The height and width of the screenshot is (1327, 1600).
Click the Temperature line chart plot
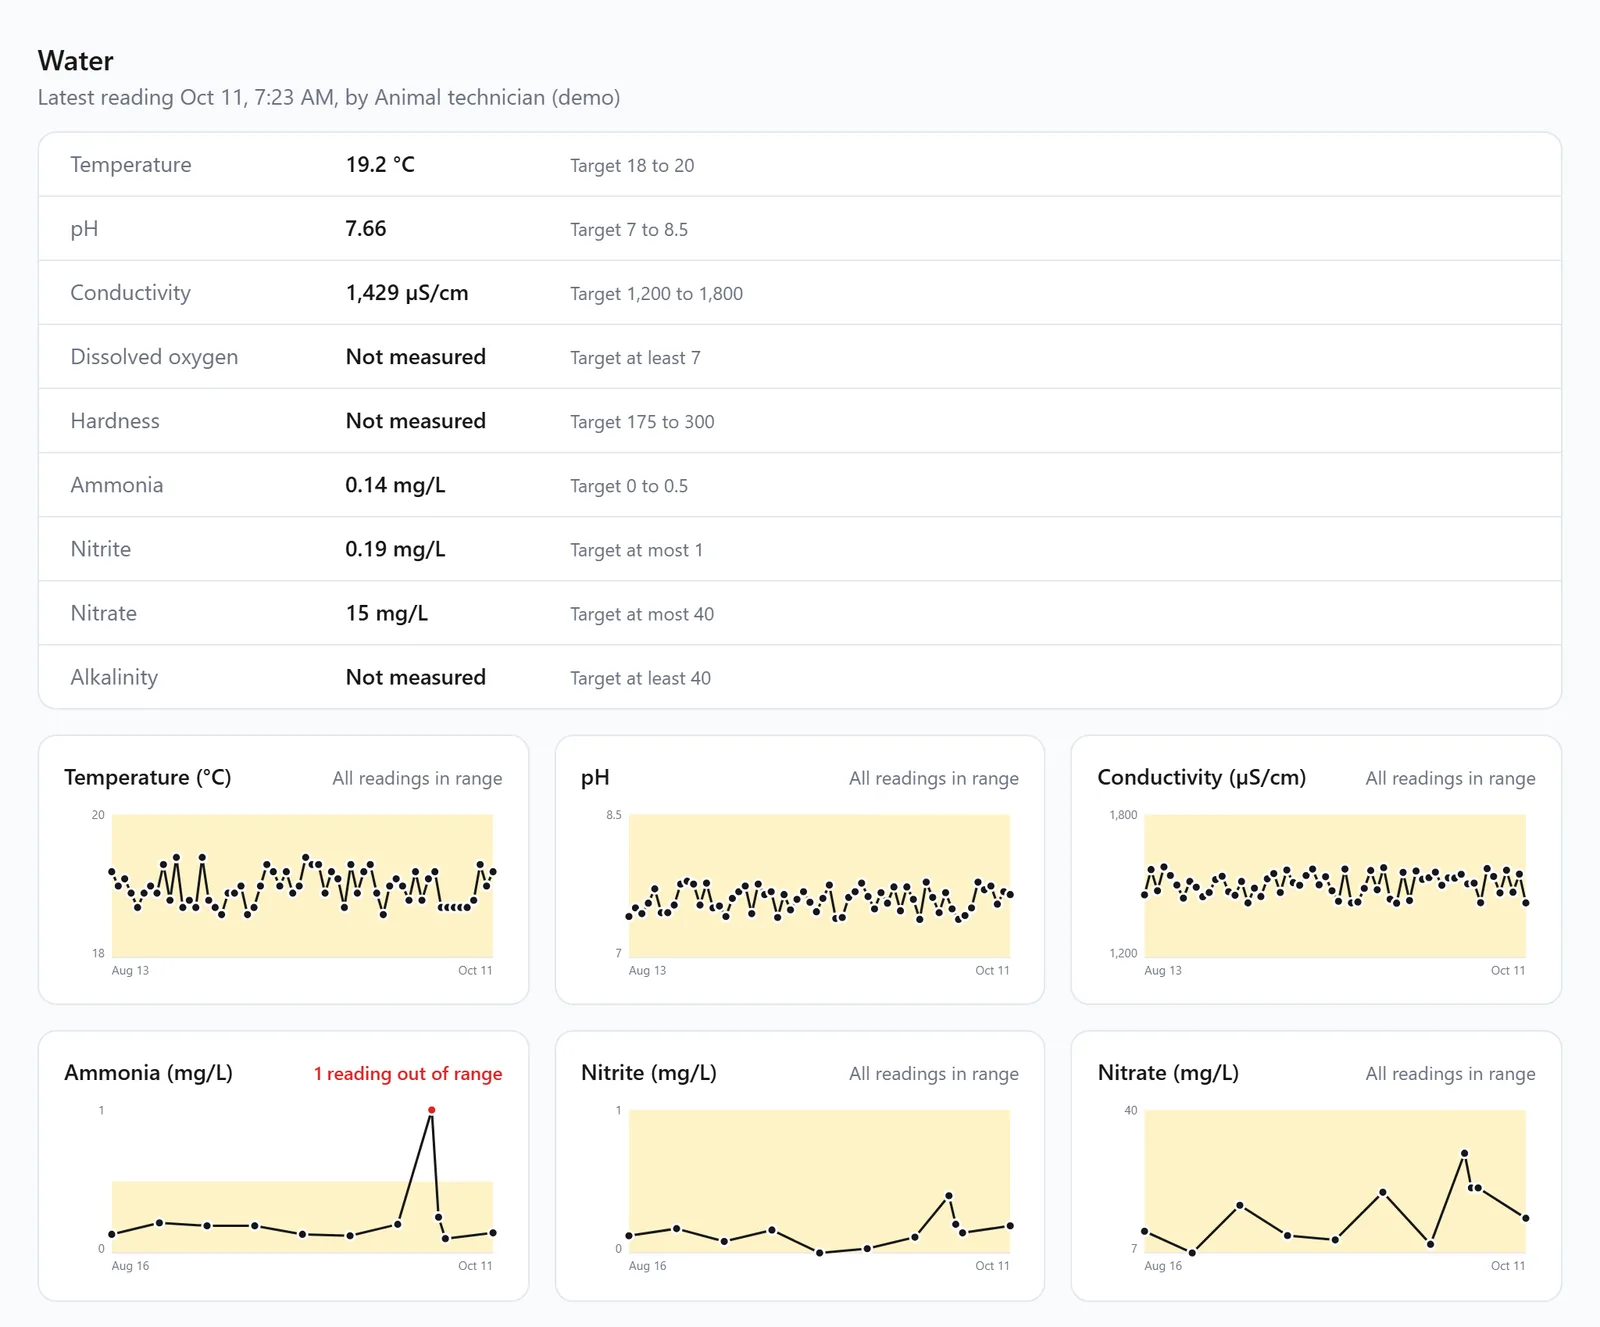point(302,886)
